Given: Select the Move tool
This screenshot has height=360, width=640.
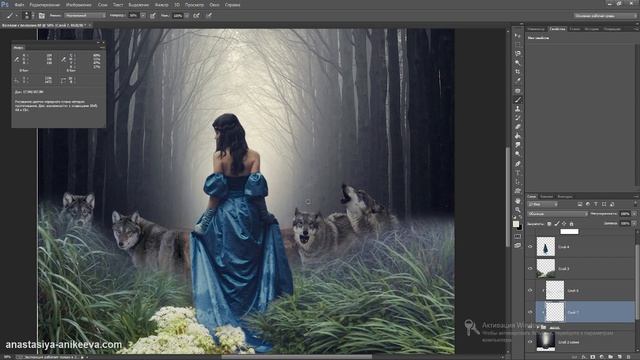Looking at the screenshot, I should click(518, 36).
